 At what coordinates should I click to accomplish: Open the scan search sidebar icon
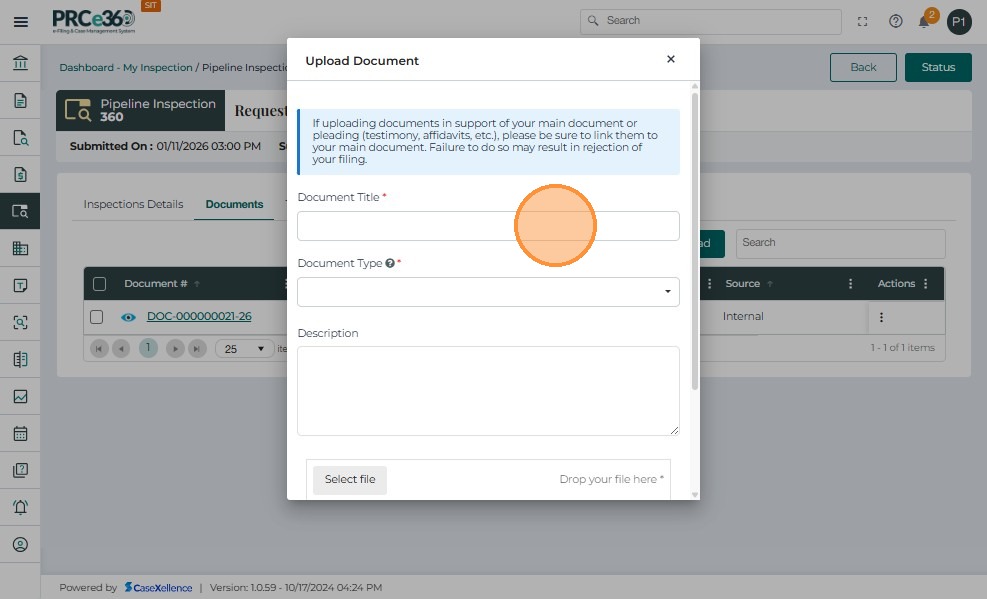click(x=20, y=322)
